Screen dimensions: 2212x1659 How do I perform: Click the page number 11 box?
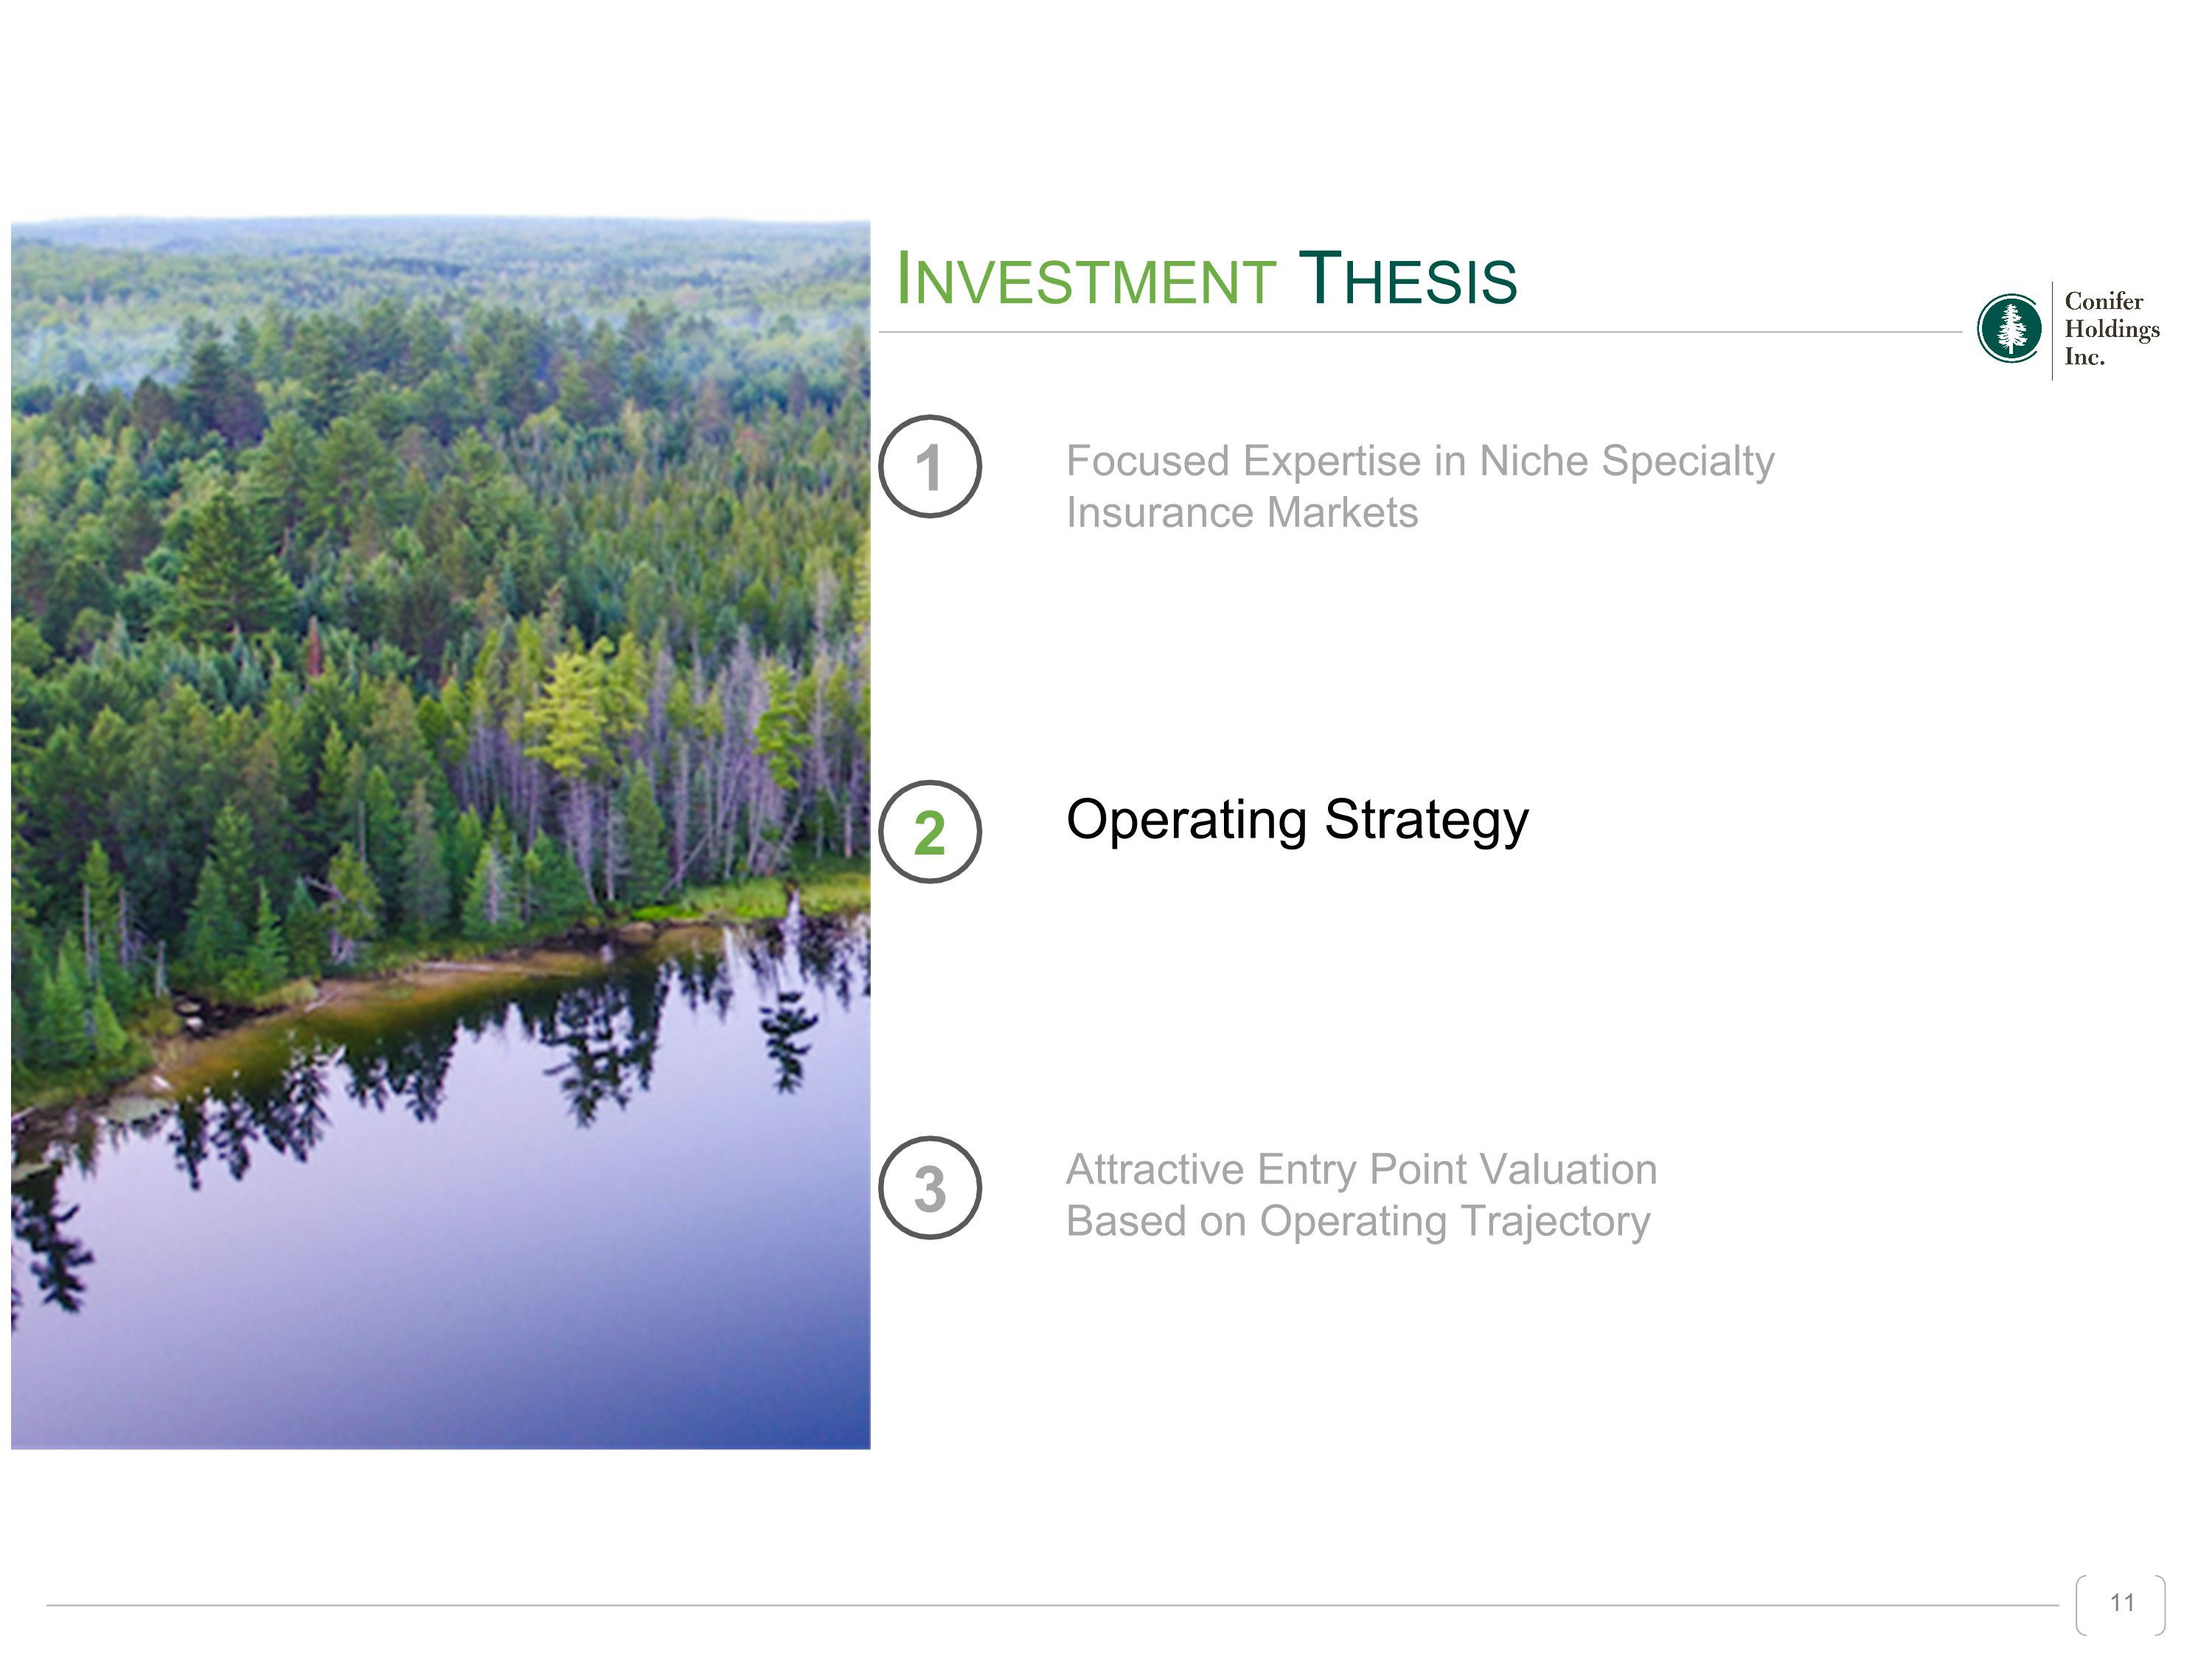click(2121, 1603)
